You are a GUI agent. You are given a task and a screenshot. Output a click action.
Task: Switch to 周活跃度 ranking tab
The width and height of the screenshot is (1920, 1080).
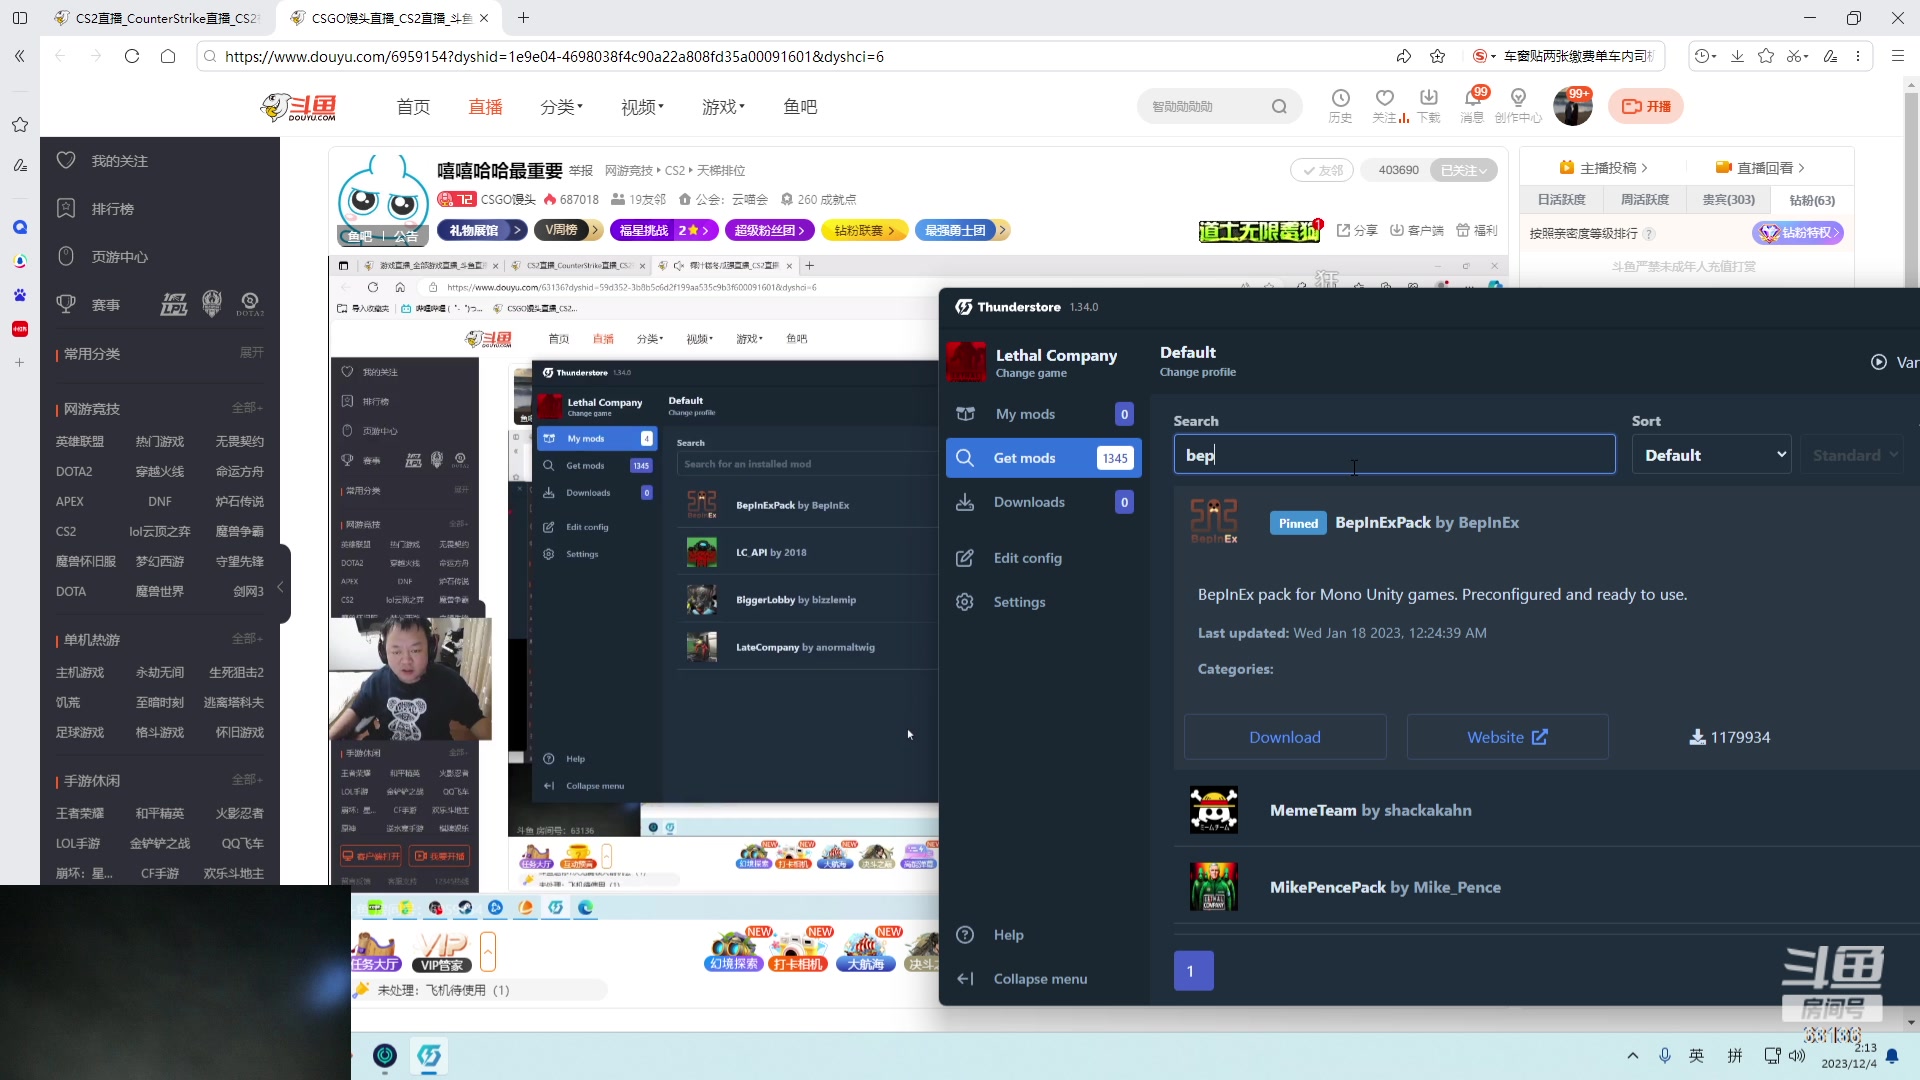1645,200
